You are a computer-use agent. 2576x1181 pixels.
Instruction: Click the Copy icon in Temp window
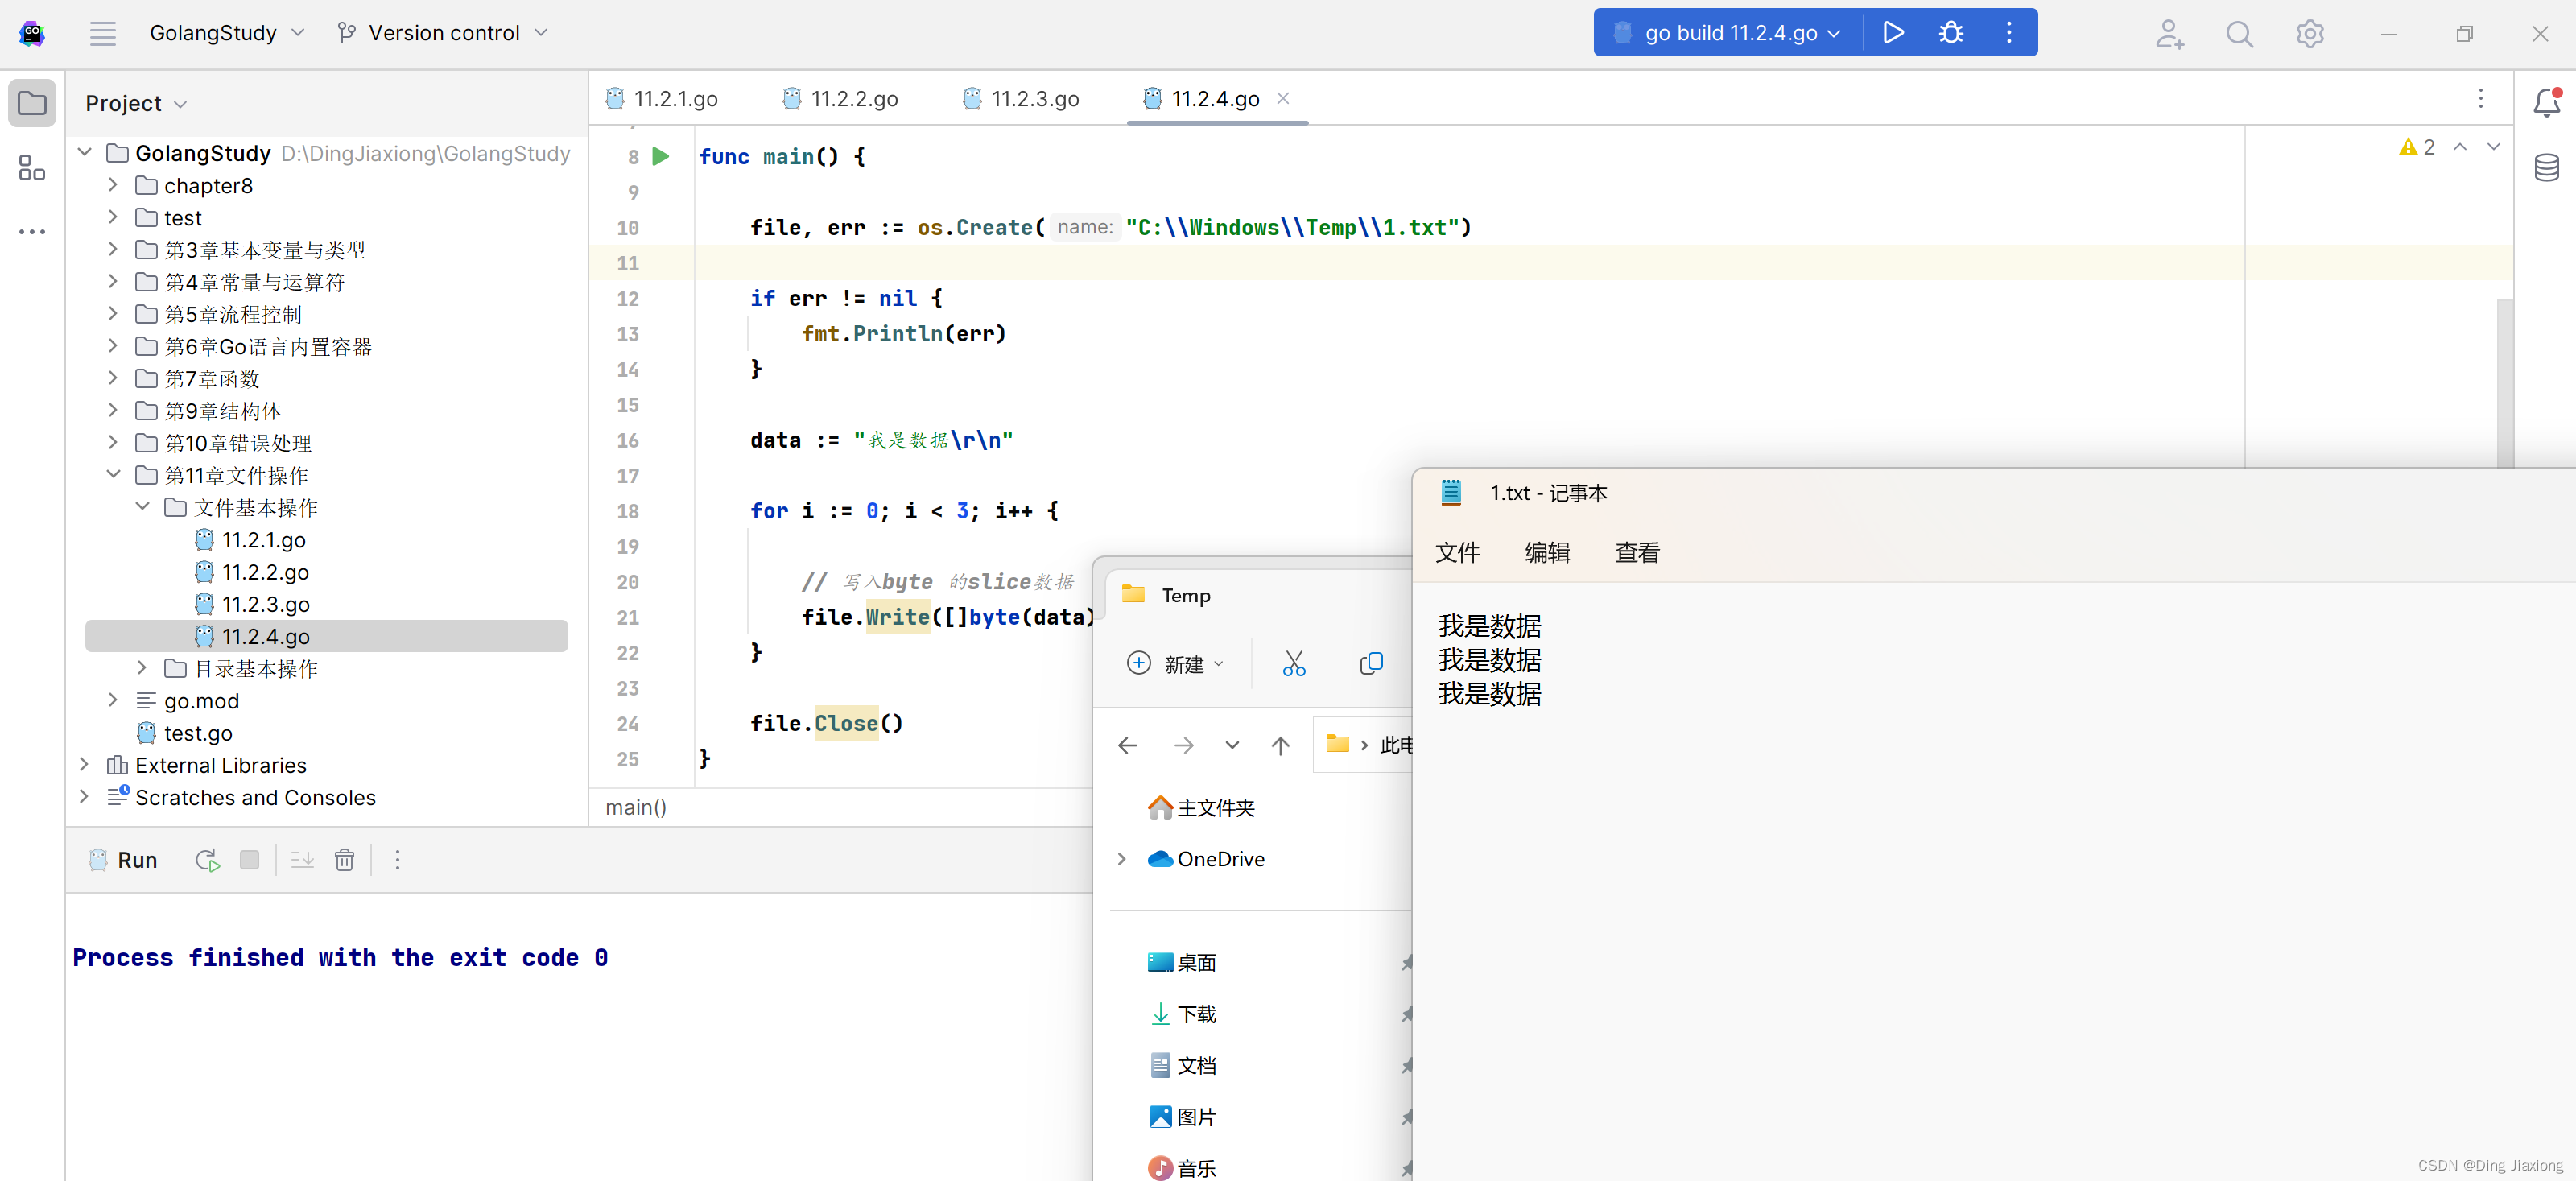coord(1371,663)
